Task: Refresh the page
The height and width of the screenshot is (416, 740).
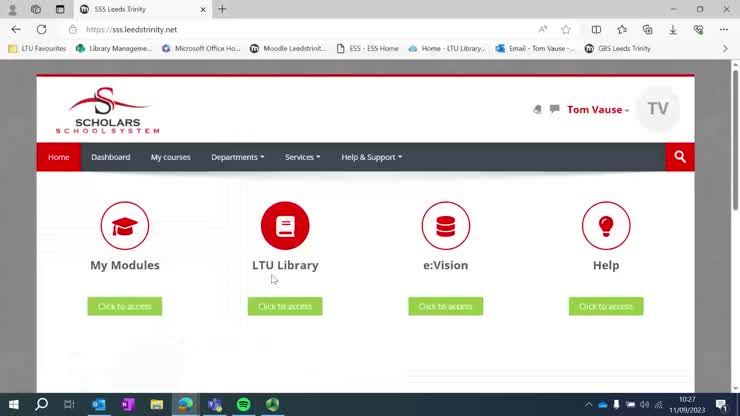Action: pyautogui.click(x=42, y=29)
